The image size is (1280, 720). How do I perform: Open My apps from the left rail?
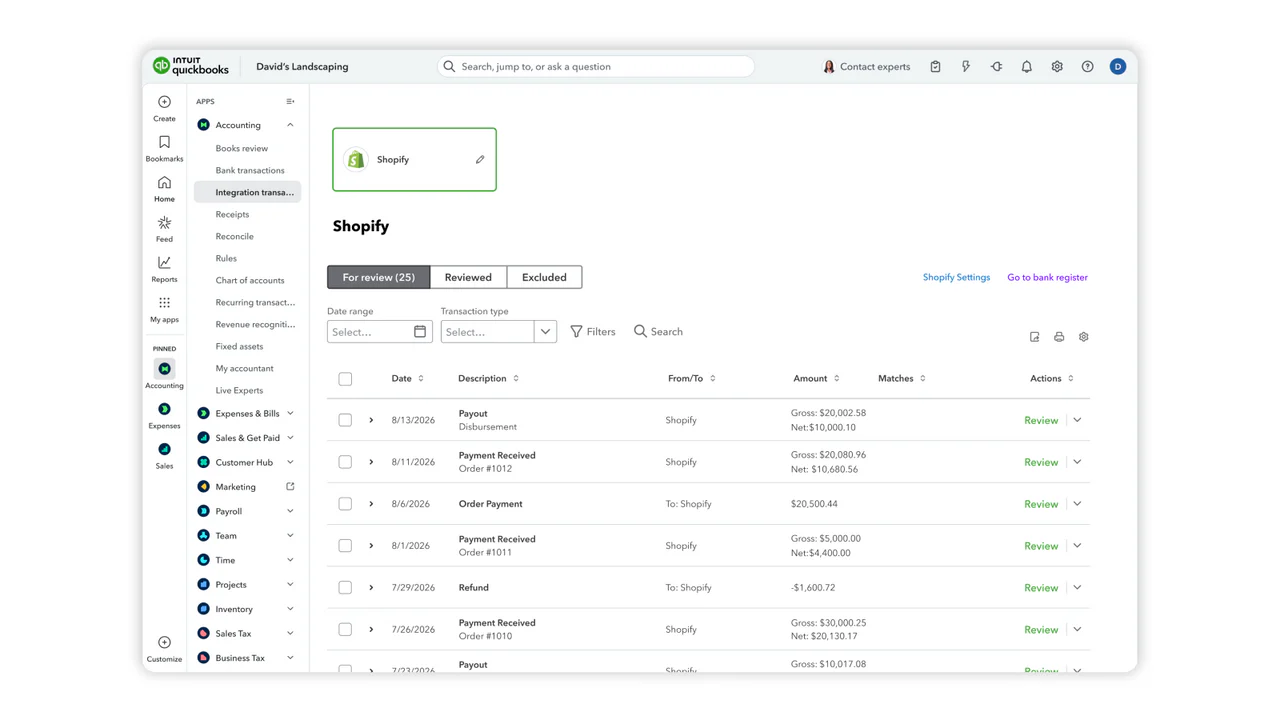point(163,308)
